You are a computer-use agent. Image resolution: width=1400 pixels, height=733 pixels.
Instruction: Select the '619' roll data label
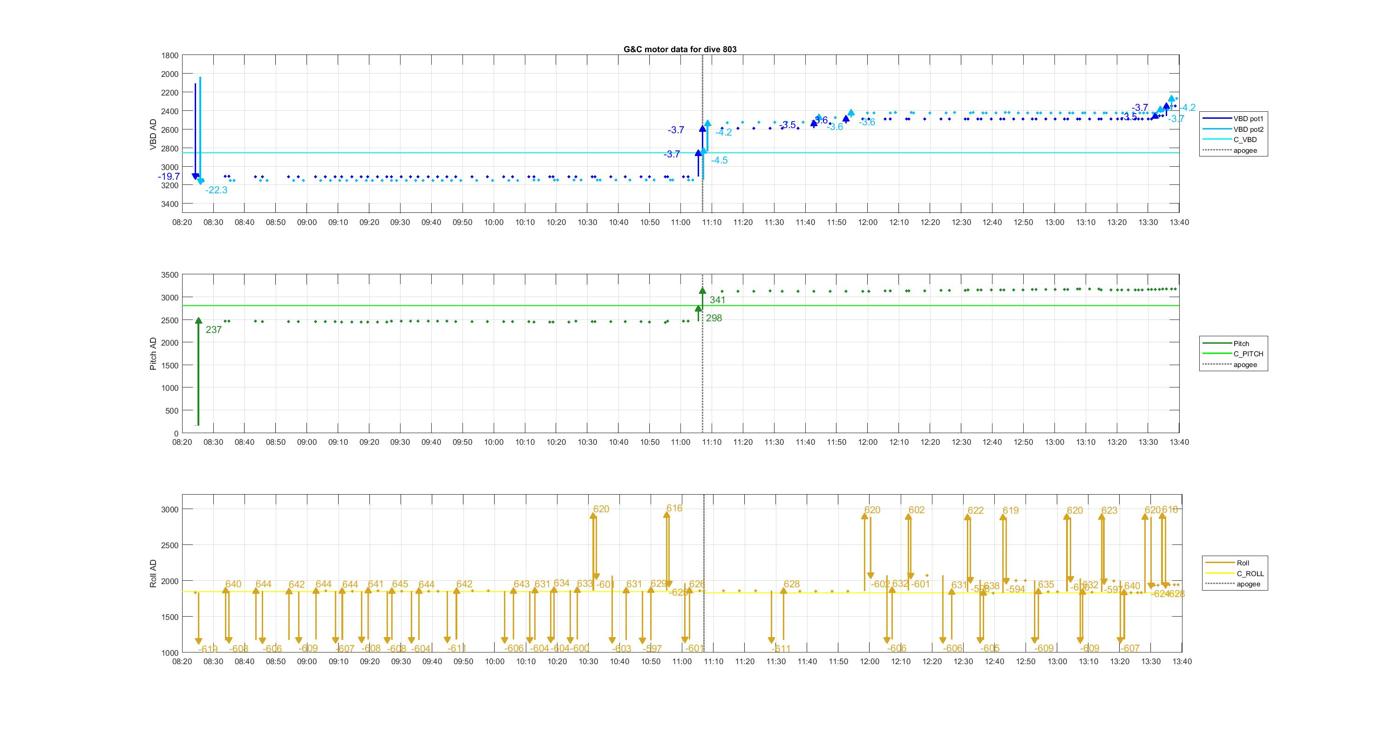[1010, 511]
